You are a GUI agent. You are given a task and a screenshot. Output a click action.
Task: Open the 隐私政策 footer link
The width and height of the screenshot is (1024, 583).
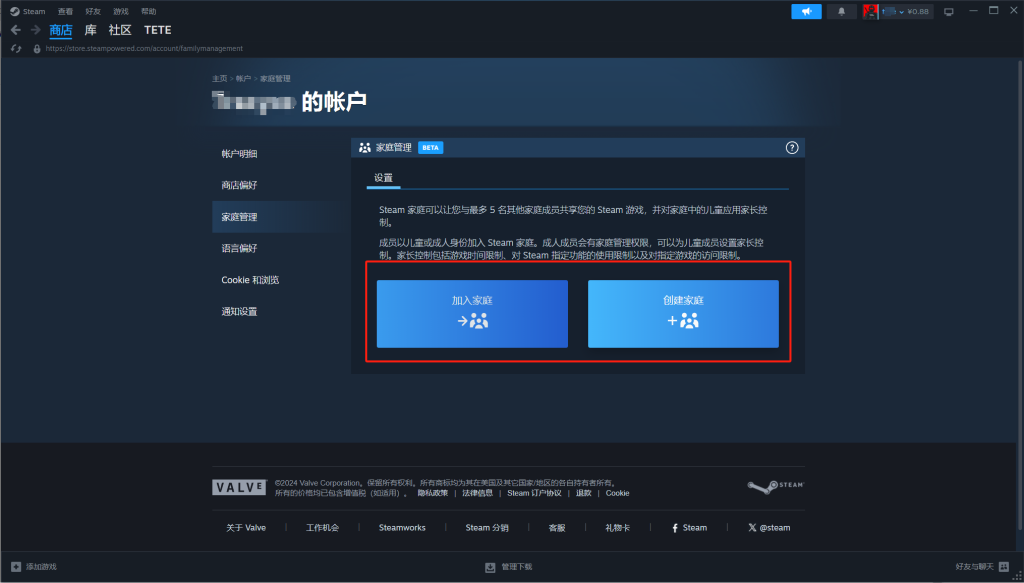click(433, 493)
